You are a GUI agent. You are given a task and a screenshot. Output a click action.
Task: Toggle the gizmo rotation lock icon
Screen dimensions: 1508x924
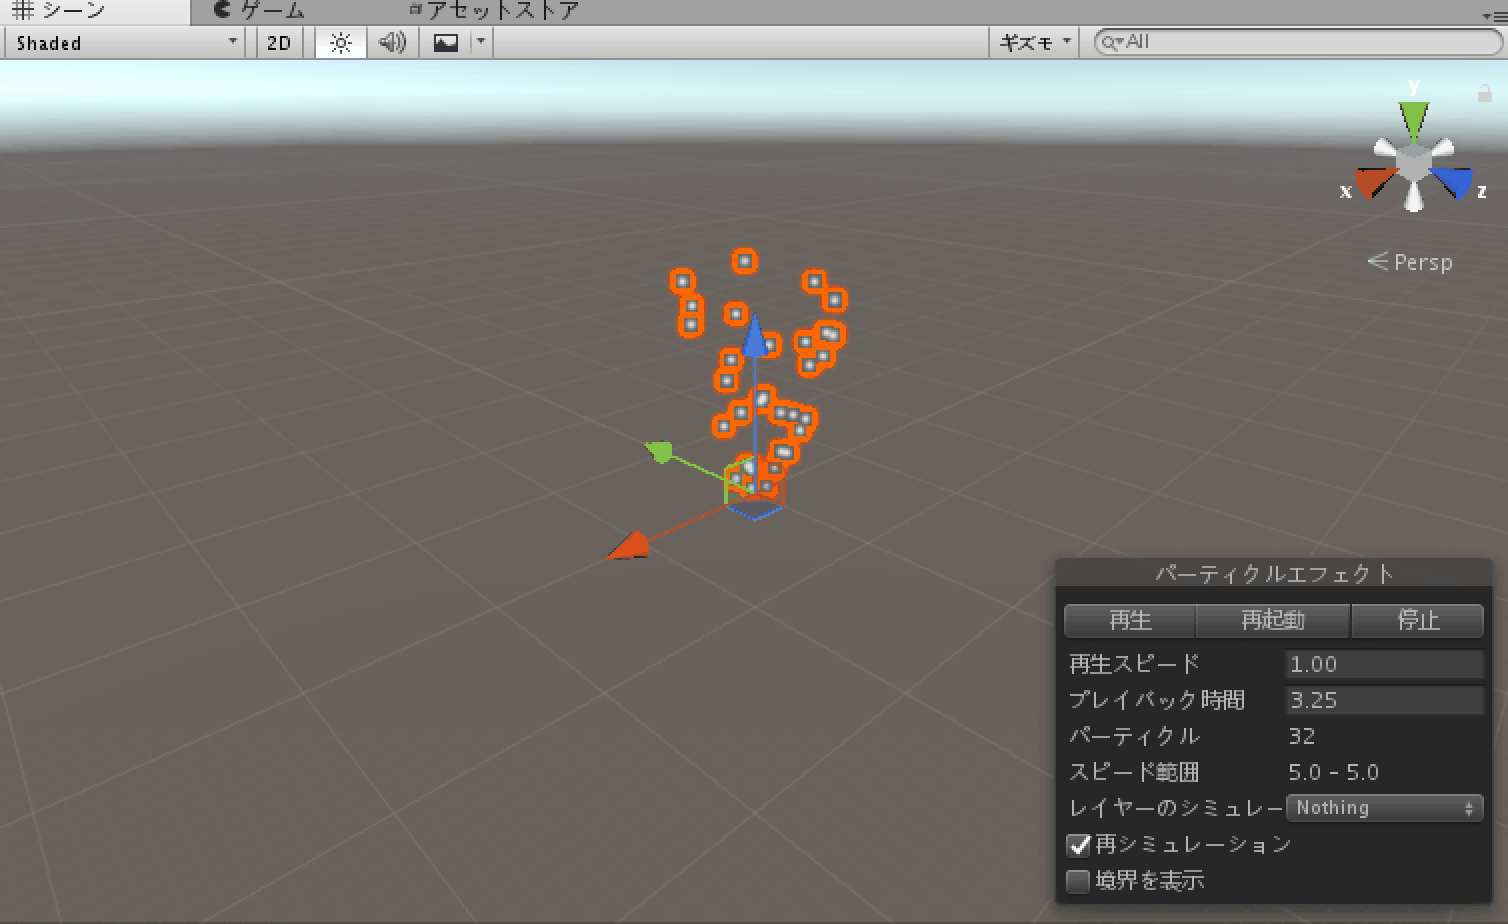(1485, 94)
